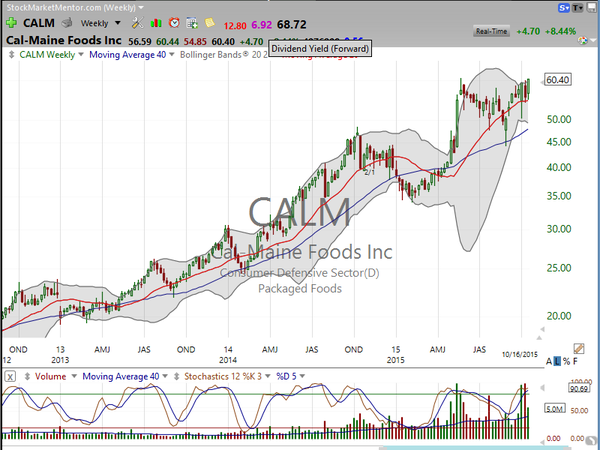Select percent scale % option
The image size is (600, 450).
pyautogui.click(x=566, y=361)
